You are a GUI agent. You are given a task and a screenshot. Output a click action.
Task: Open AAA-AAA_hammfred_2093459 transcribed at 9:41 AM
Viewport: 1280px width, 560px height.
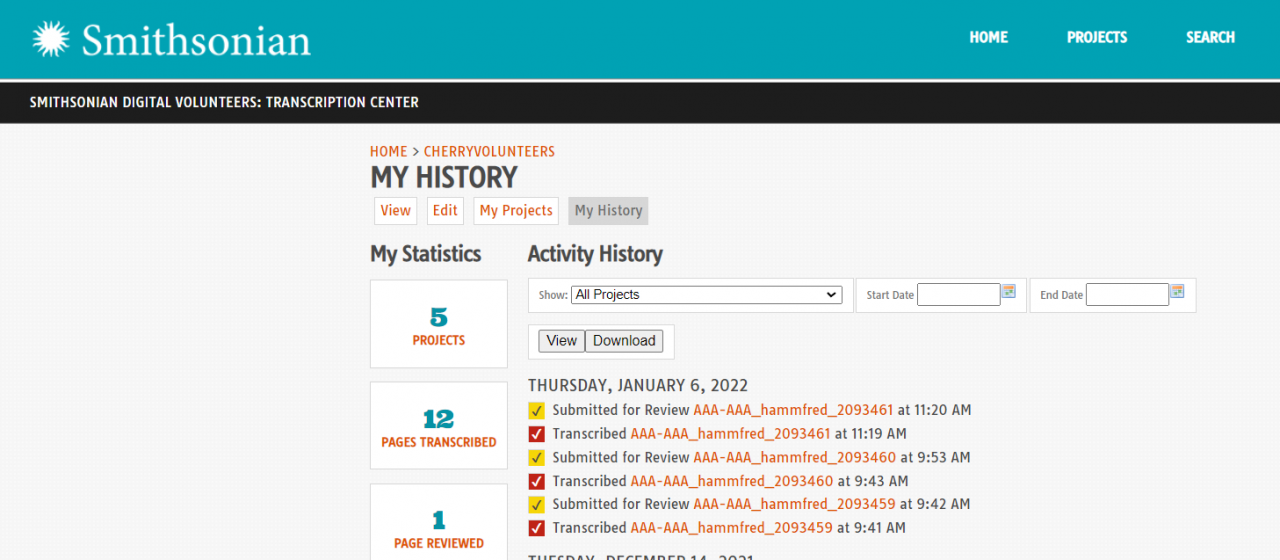[732, 528]
